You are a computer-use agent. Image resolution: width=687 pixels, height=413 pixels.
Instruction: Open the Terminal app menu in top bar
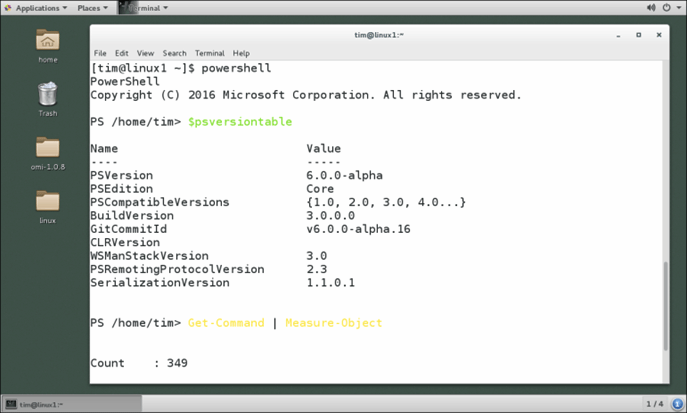[x=144, y=8]
